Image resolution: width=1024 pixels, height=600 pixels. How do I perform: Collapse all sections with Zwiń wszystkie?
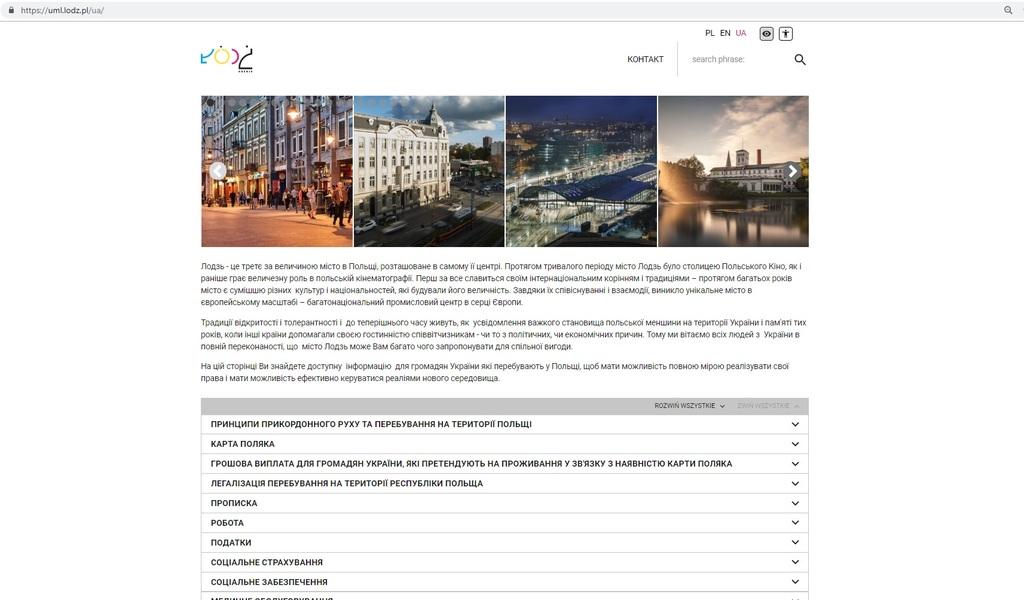click(x=768, y=406)
